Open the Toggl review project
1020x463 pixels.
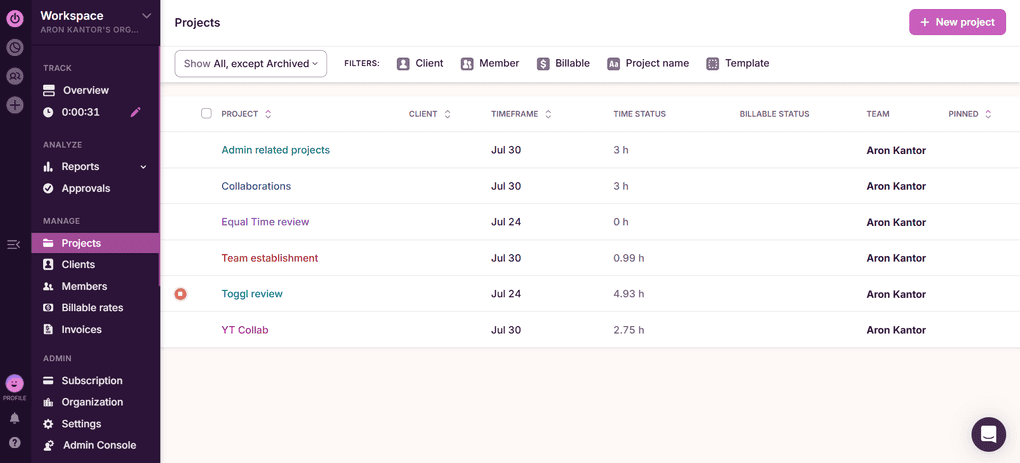coord(252,294)
